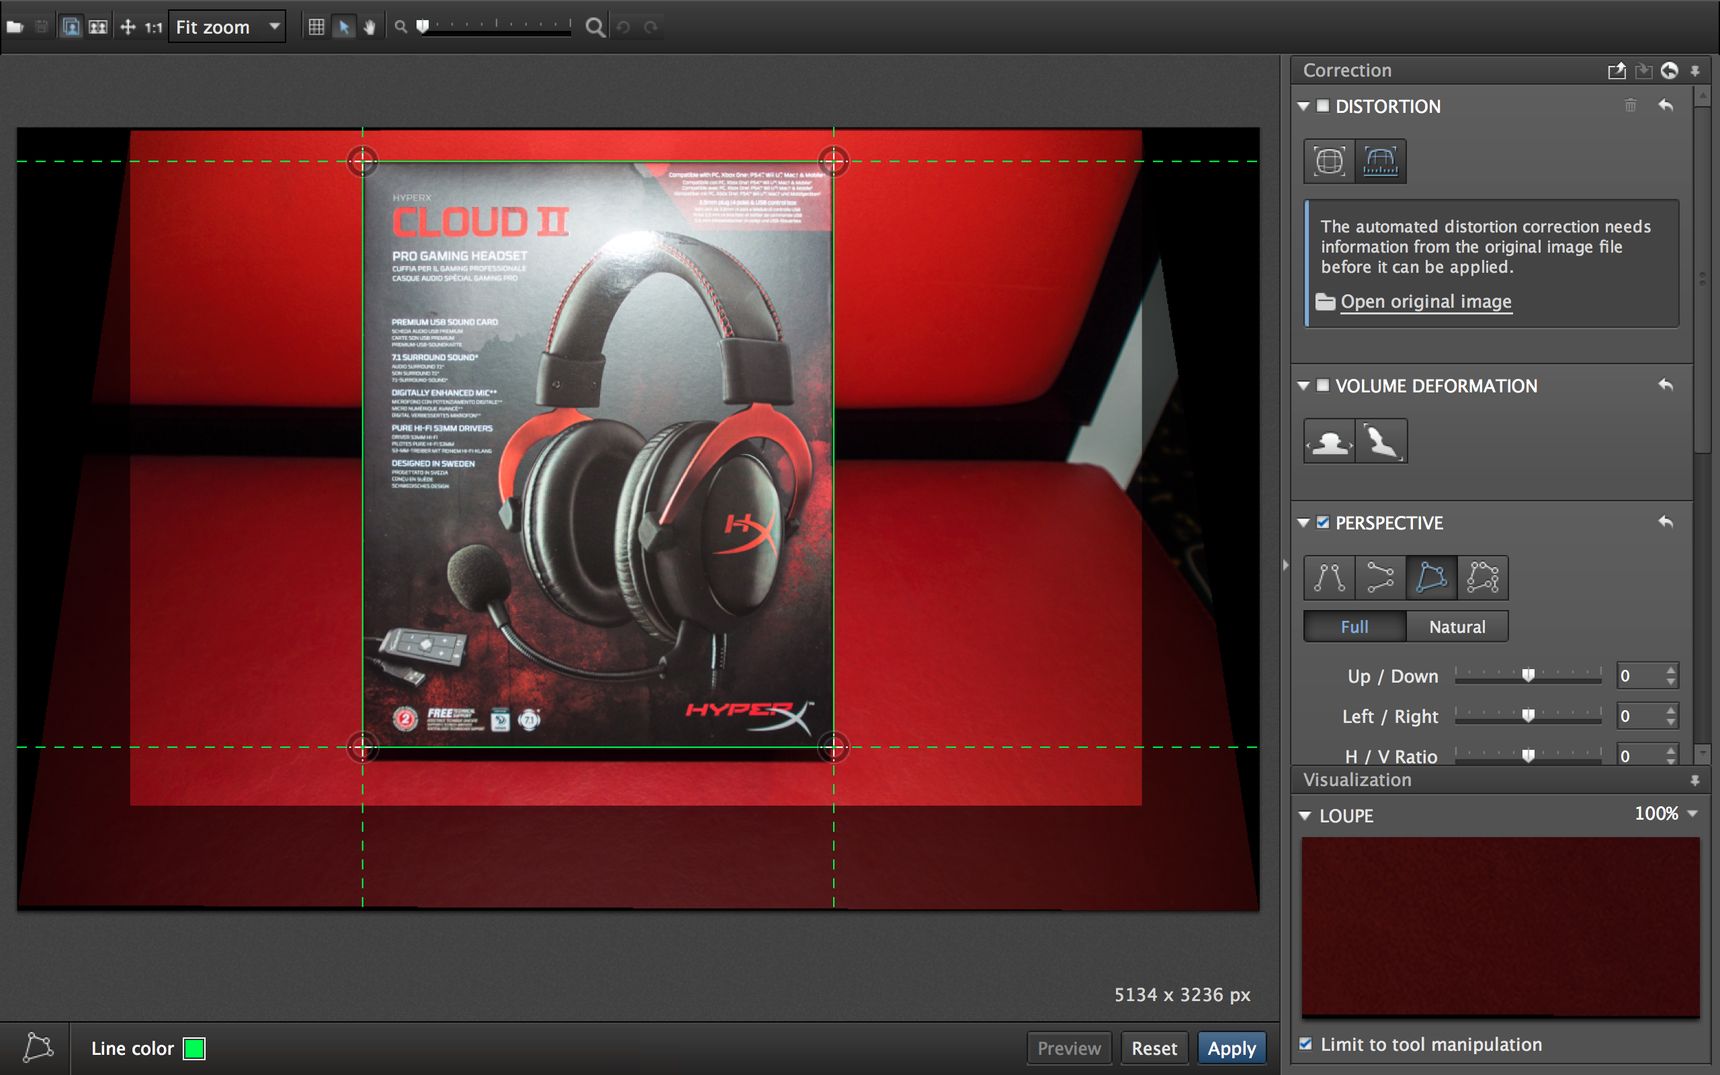This screenshot has width=1720, height=1075.
Task: Click the side-panel collapse arrow
Action: 1285,565
